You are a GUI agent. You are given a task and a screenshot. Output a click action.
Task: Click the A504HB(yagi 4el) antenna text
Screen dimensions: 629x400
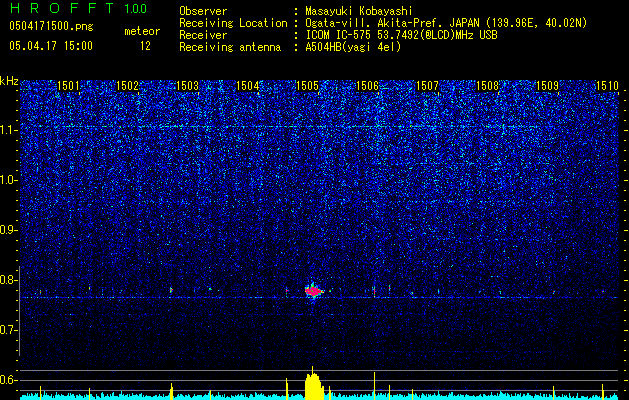353,47
